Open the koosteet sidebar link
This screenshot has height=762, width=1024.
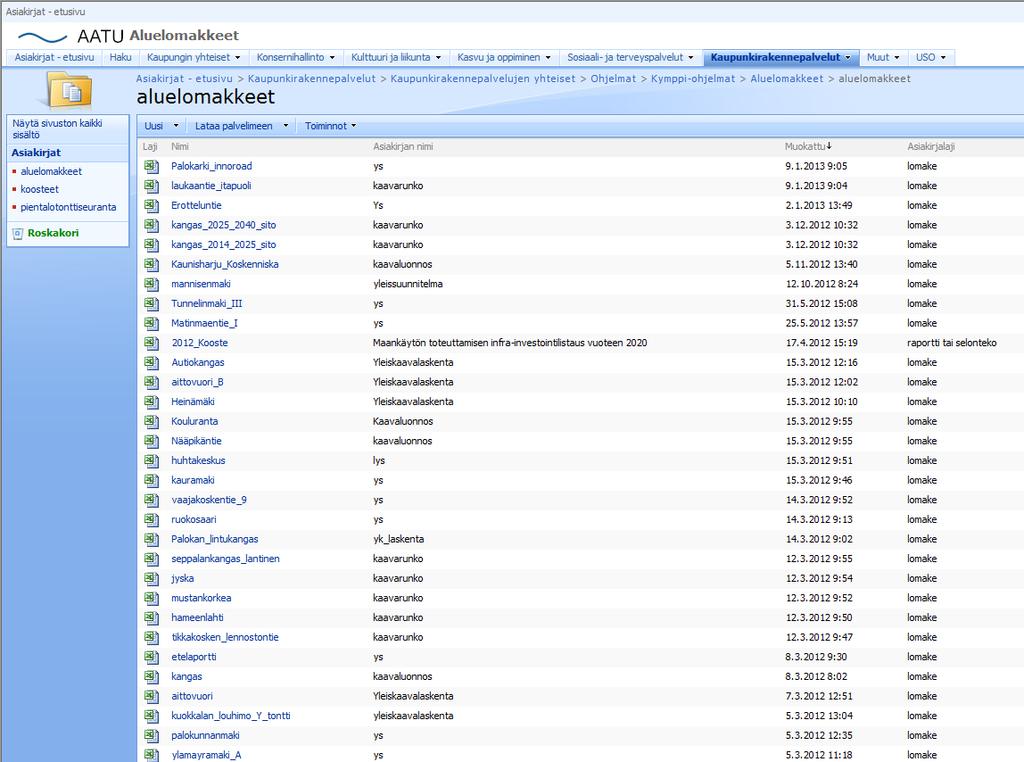[39, 189]
